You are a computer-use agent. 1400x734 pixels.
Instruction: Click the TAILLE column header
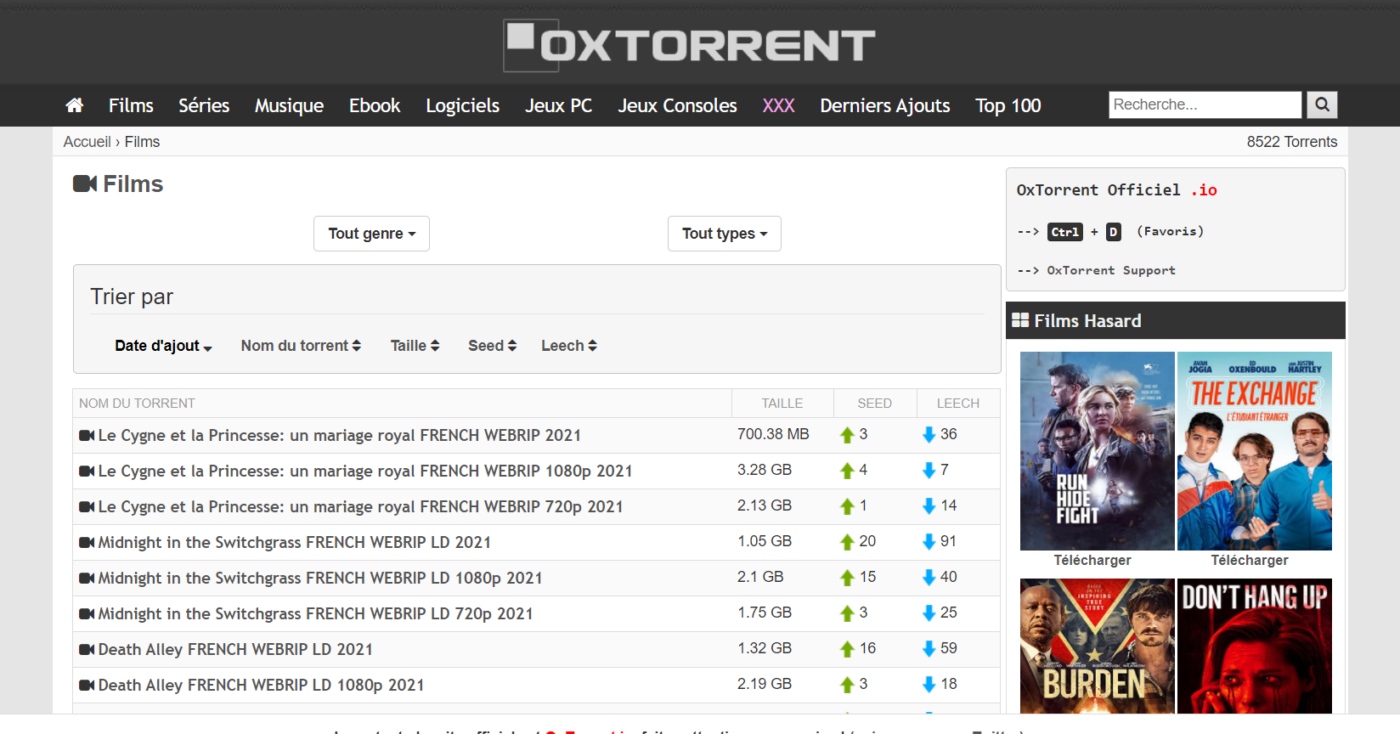point(782,403)
